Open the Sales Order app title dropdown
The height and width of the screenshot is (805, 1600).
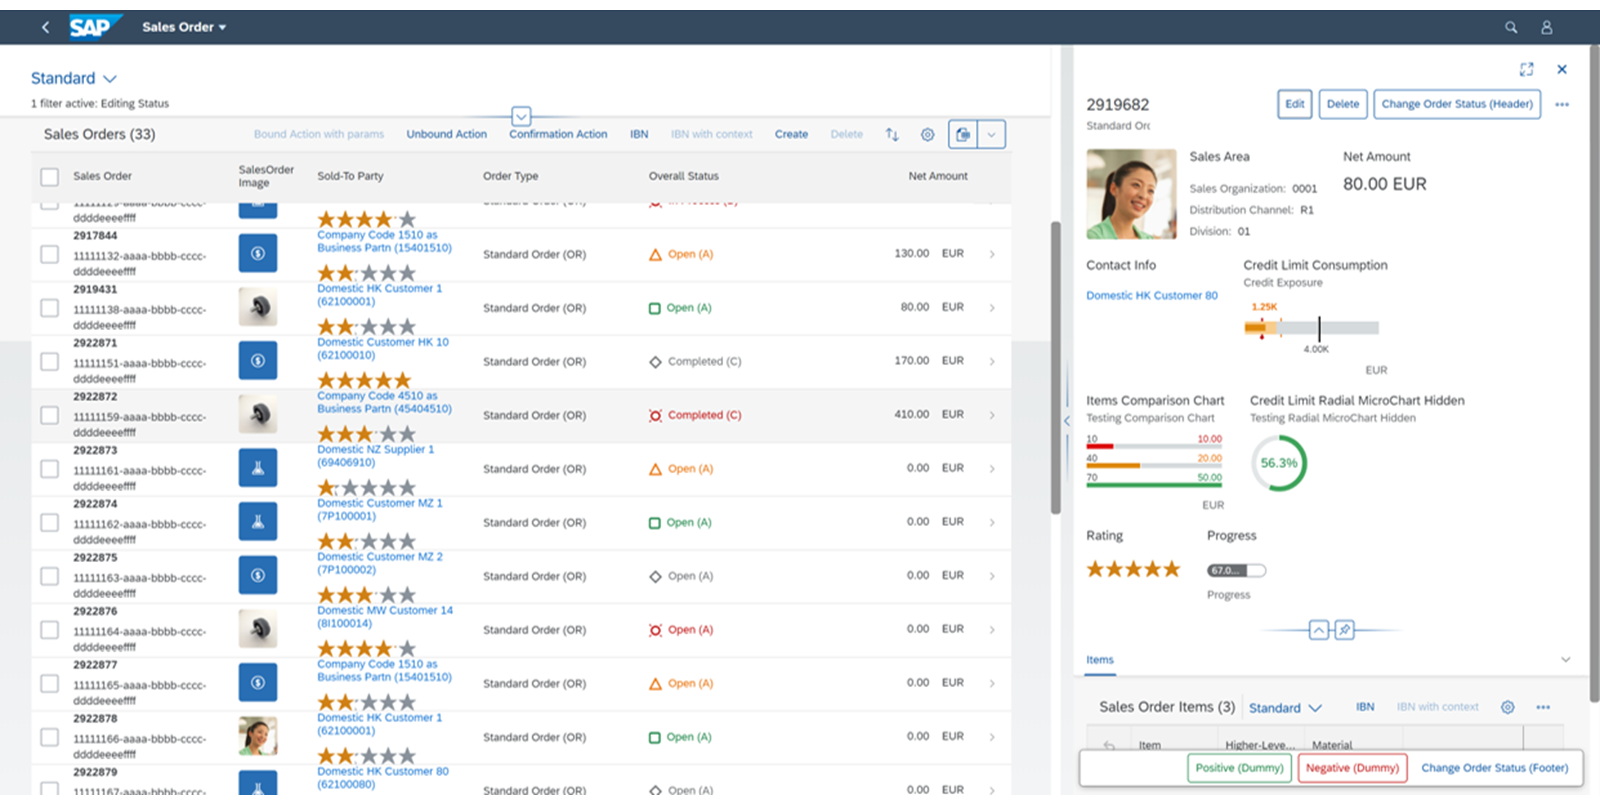click(x=184, y=27)
